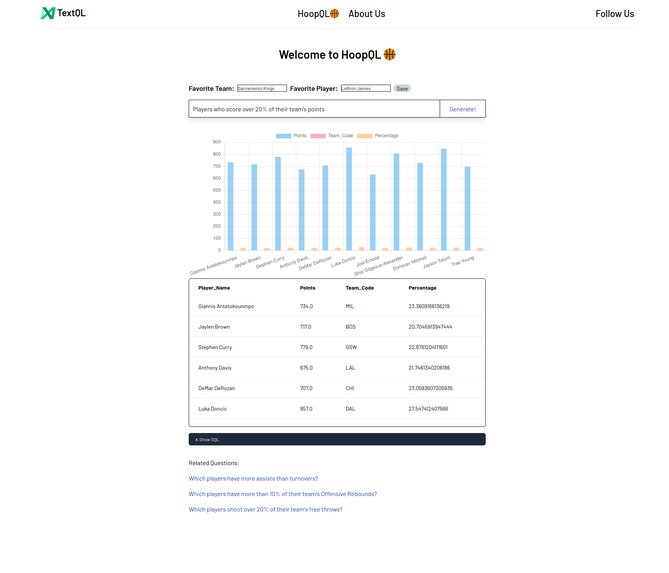Click the 734.0 points value

(x=306, y=306)
